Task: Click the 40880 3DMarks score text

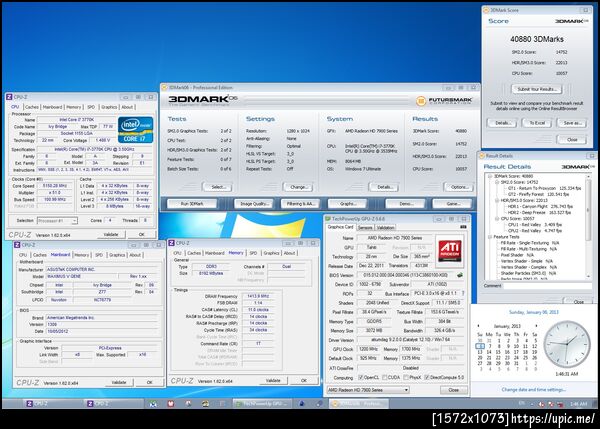Action: pos(536,39)
